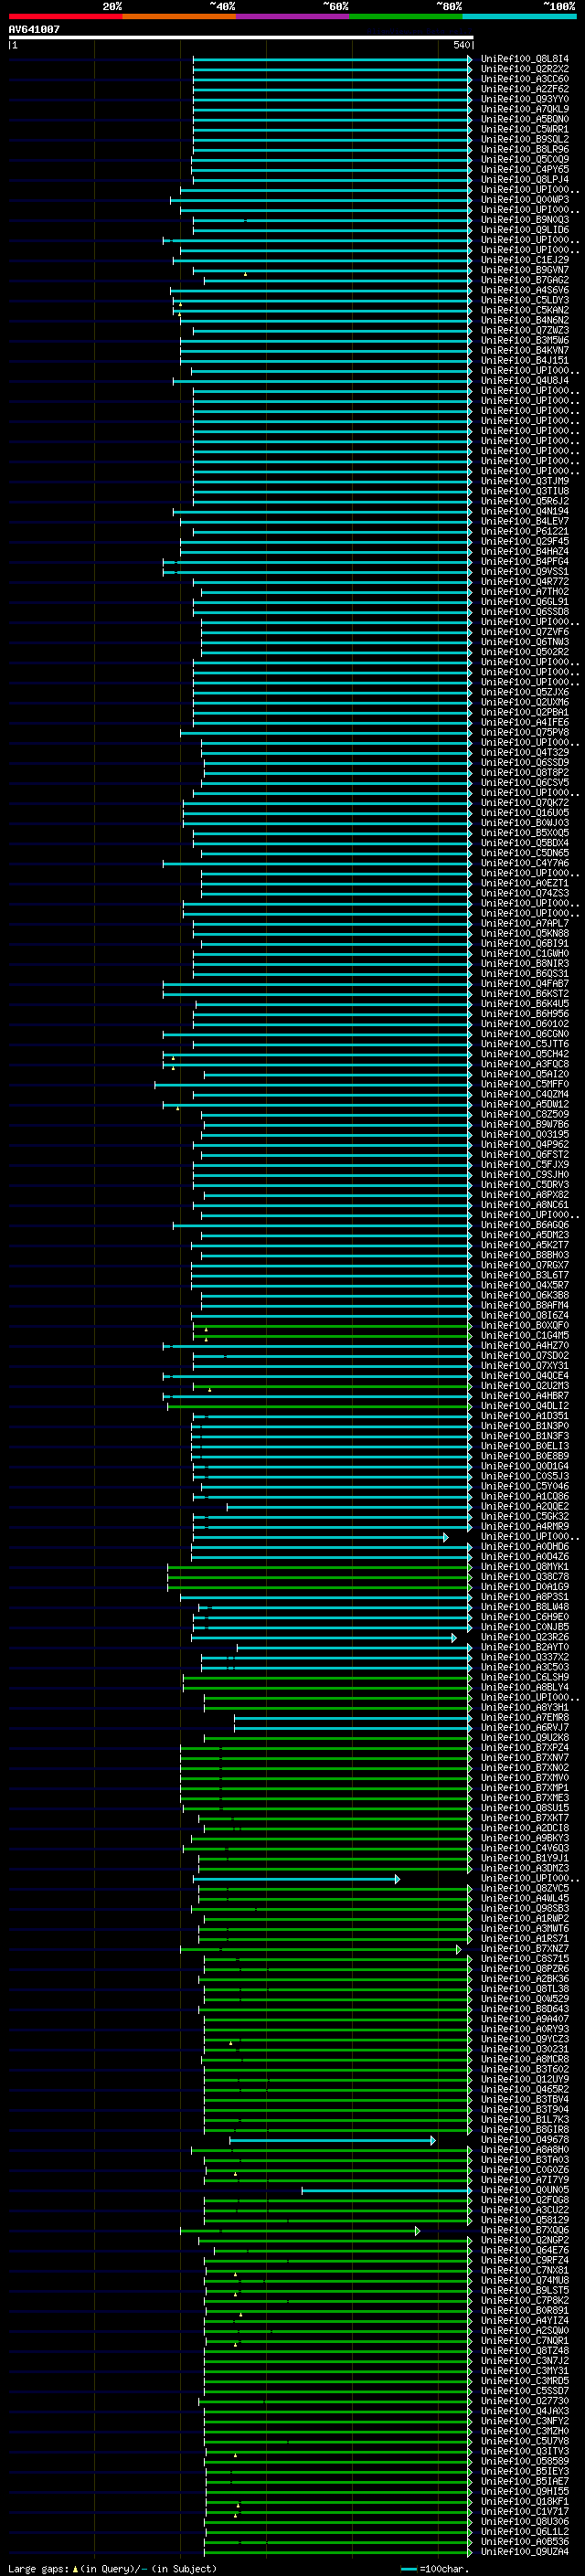Screen dimensions: 585x2576
Task: Select the UniRef100_A4S6V6 label
Action: pyautogui.click(x=524, y=290)
